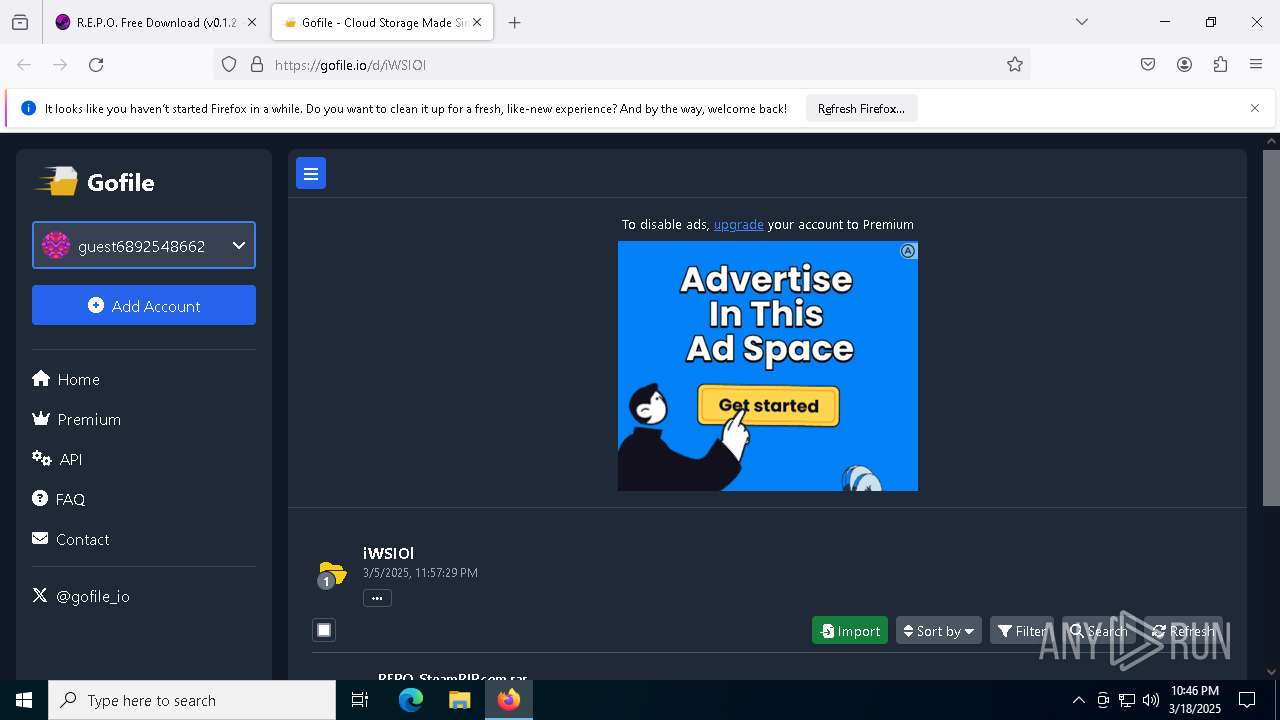The image size is (1280, 720).
Task: Click Firefox icon in taskbar
Action: pos(509,700)
